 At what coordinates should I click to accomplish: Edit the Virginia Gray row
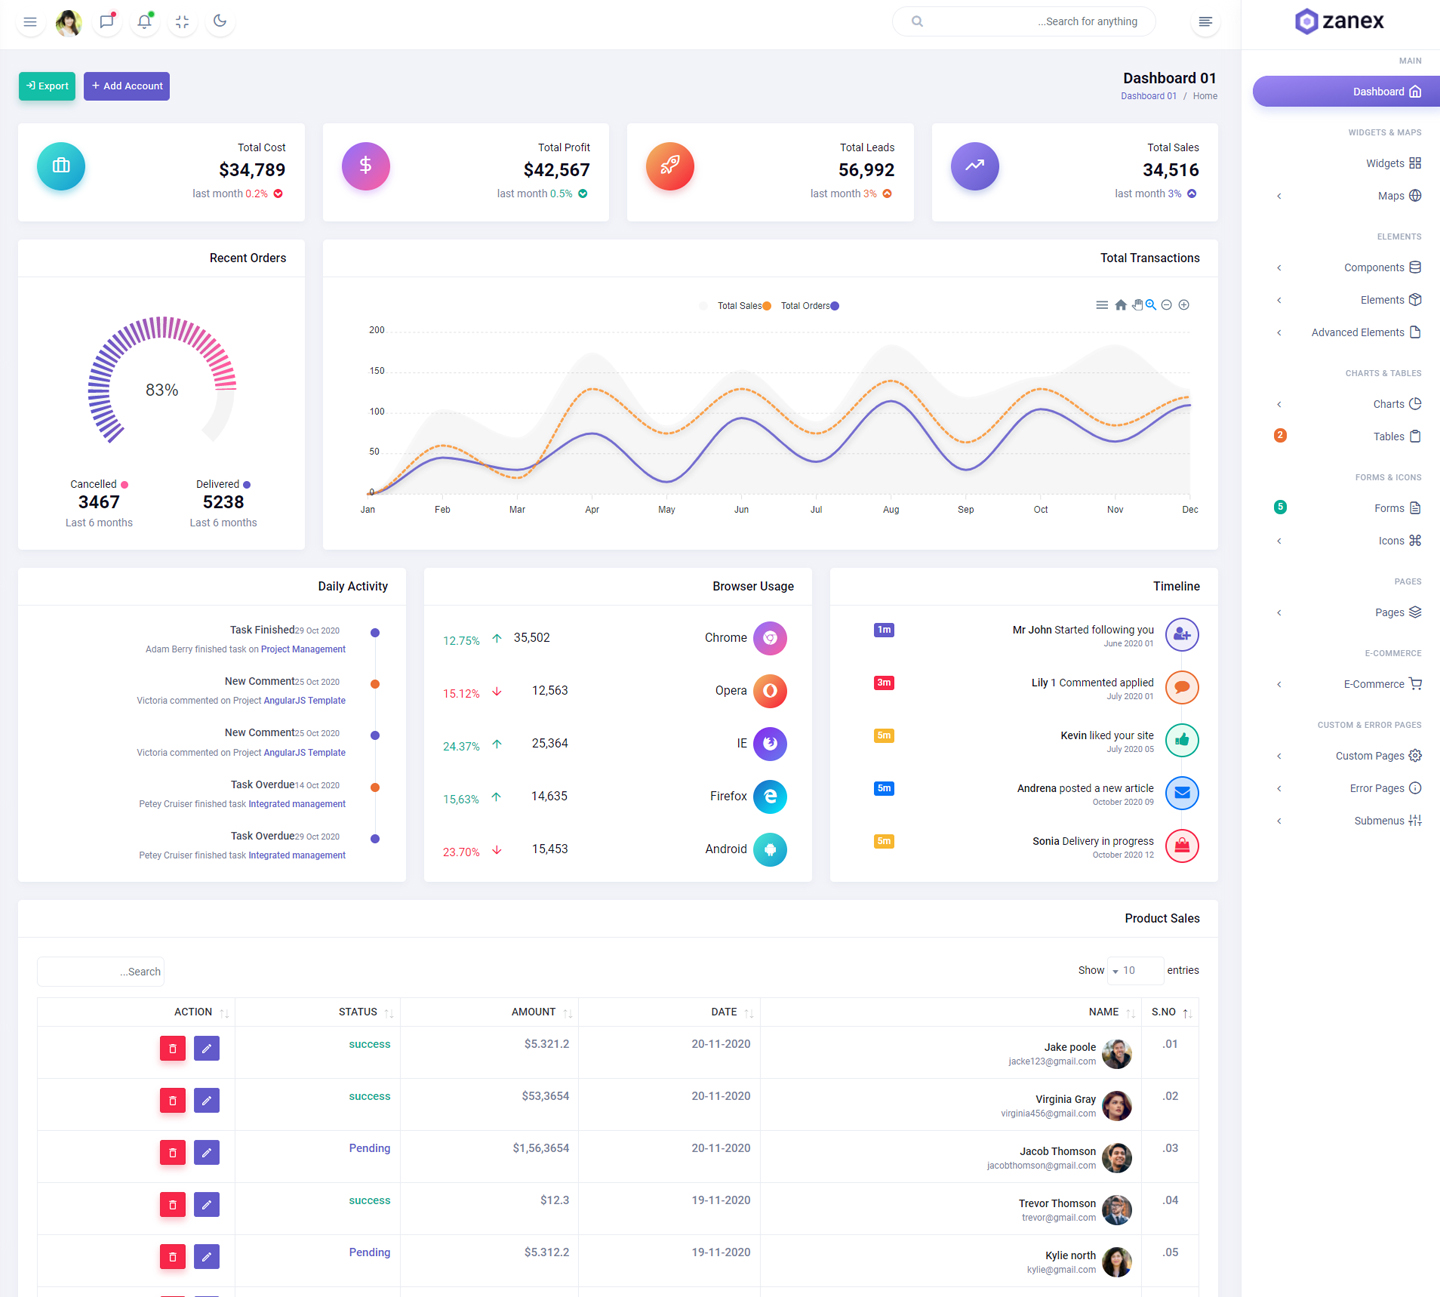click(x=206, y=1100)
